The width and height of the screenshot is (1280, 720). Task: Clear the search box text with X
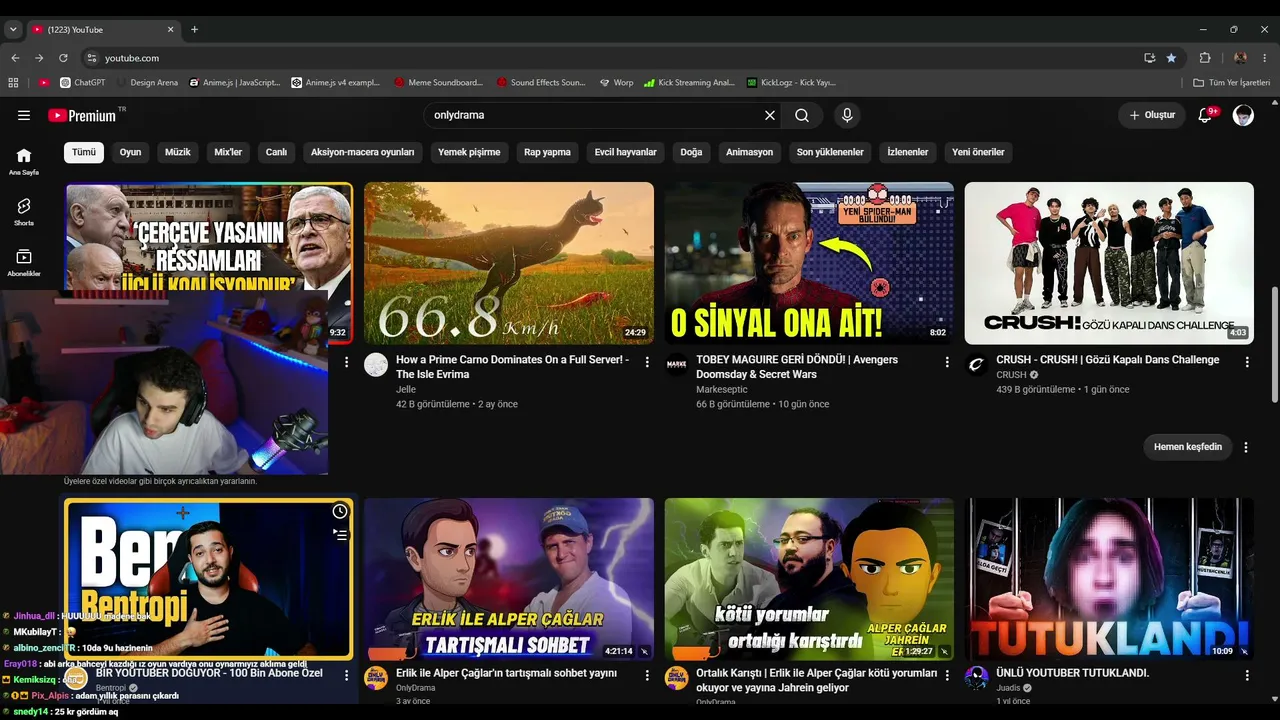point(770,115)
